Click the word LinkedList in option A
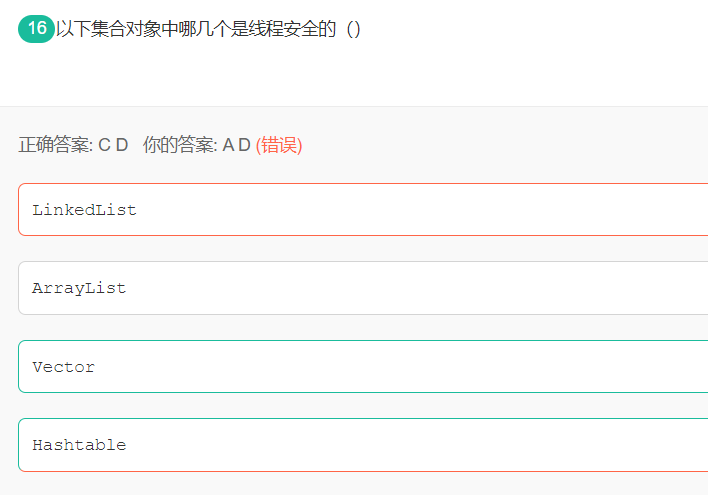The height and width of the screenshot is (495, 708). point(84,210)
